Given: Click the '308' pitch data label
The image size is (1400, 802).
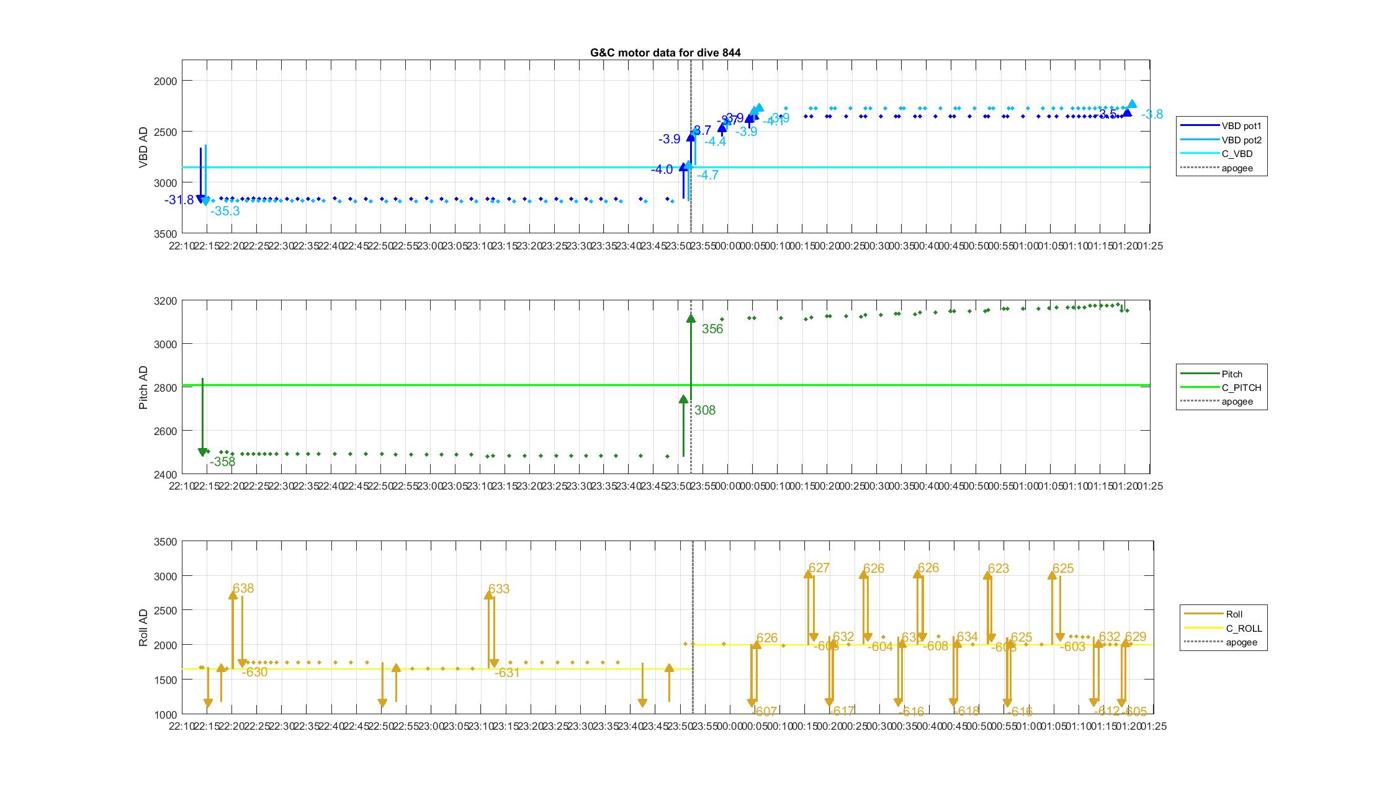Looking at the screenshot, I should click(705, 410).
